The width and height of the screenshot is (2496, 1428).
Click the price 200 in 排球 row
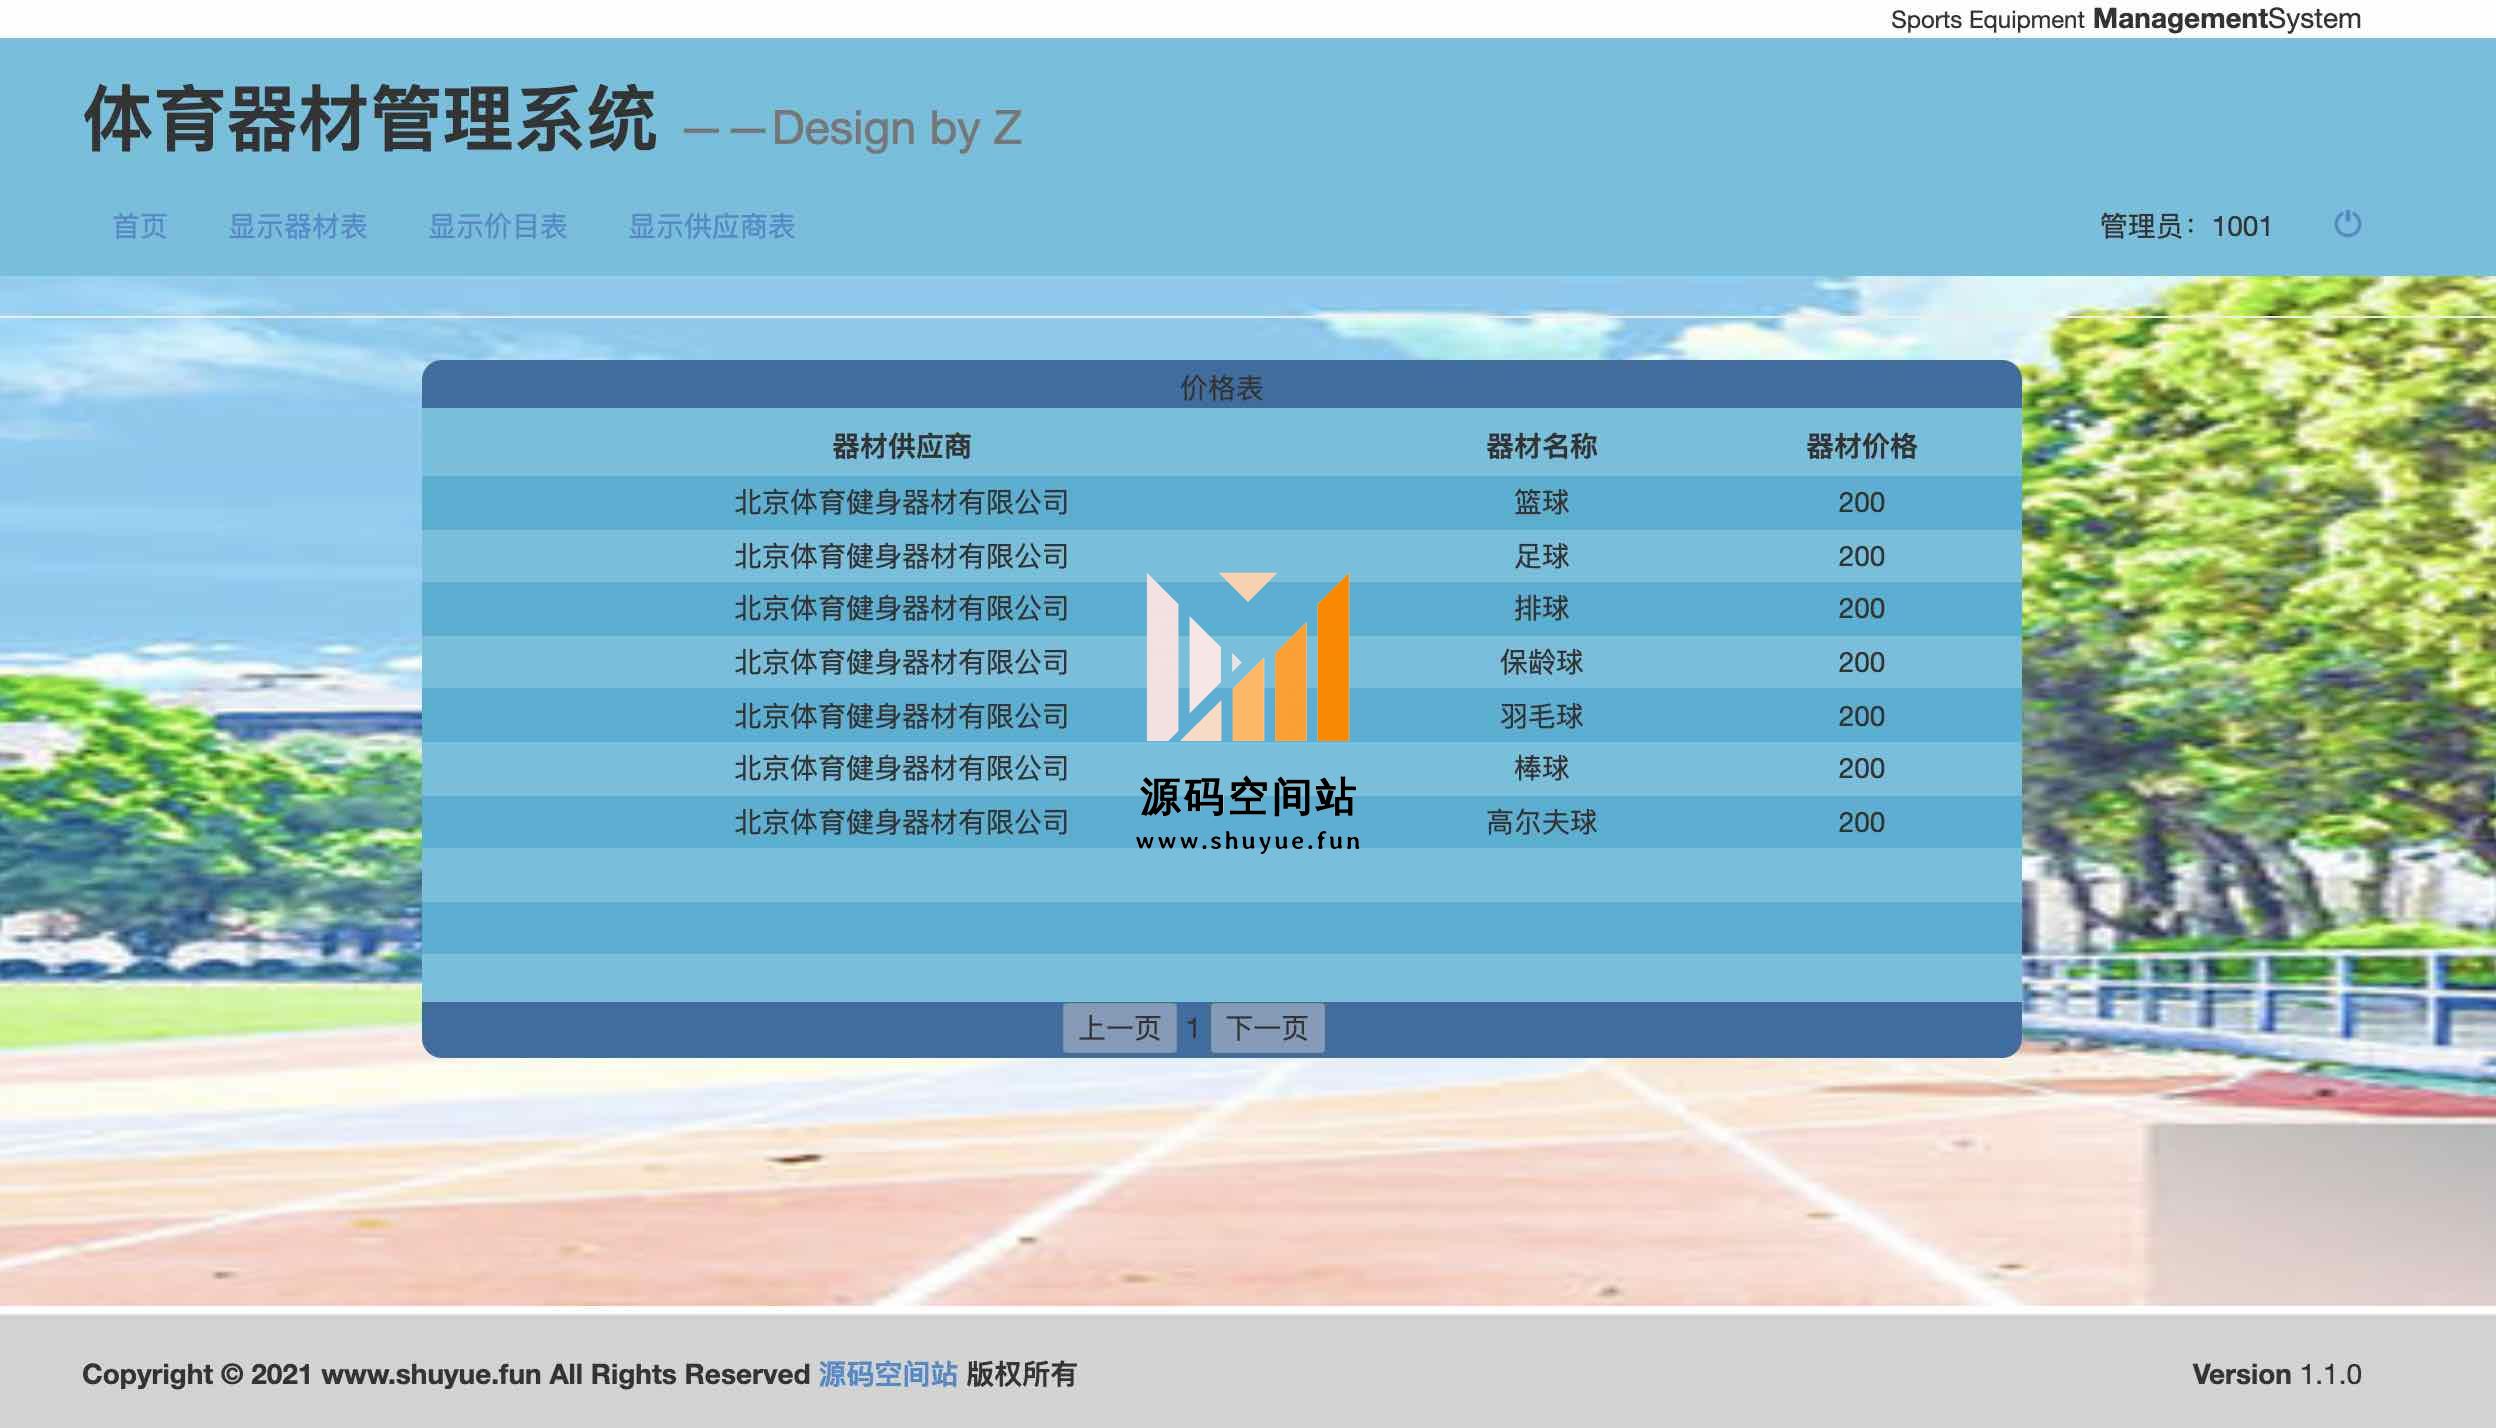1861,608
